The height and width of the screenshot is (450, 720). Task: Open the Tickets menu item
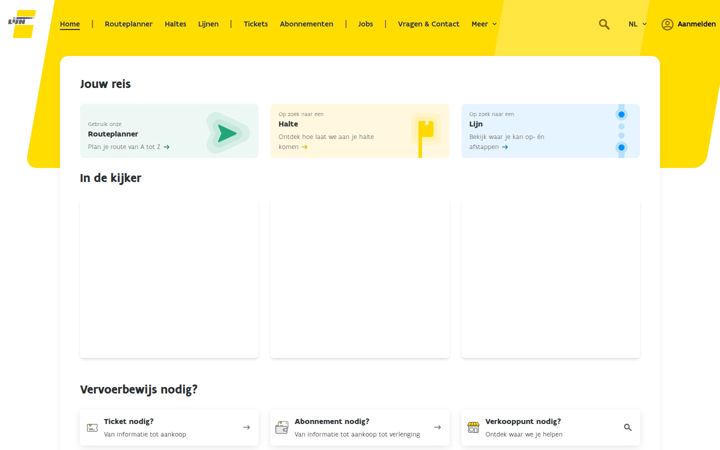point(256,24)
